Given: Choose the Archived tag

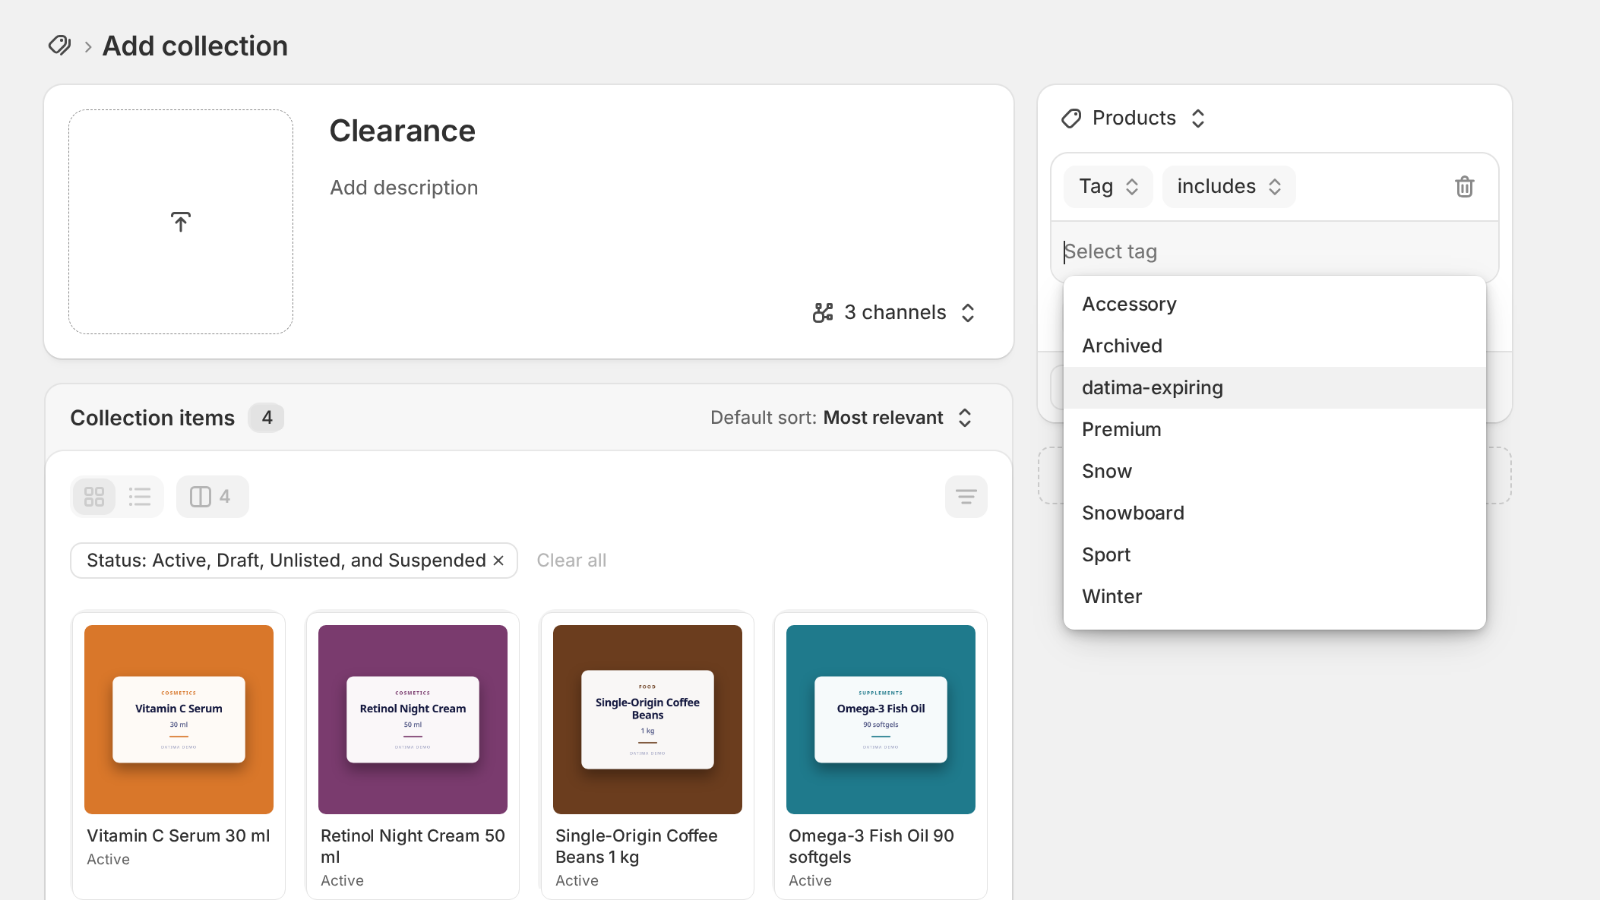Looking at the screenshot, I should (x=1274, y=346).
